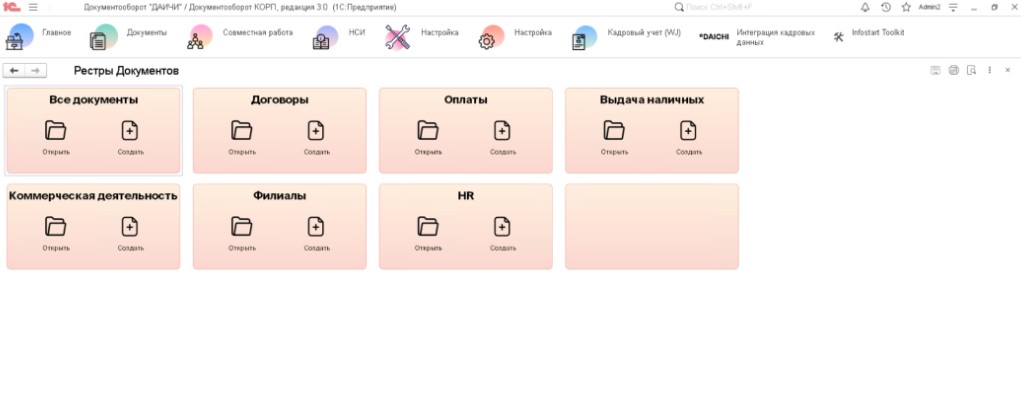Viewport: 1021px width, 403px height.
Task: Click the save diskette icon
Action: tap(935, 70)
